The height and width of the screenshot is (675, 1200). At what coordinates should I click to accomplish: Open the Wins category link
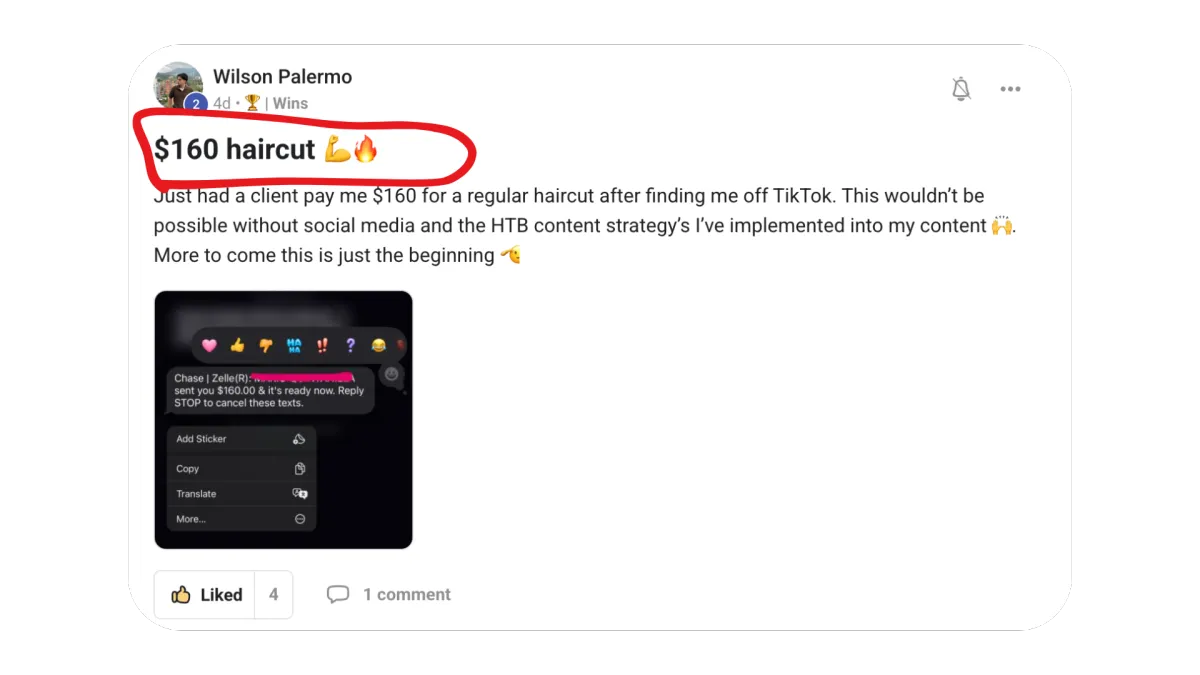(290, 103)
